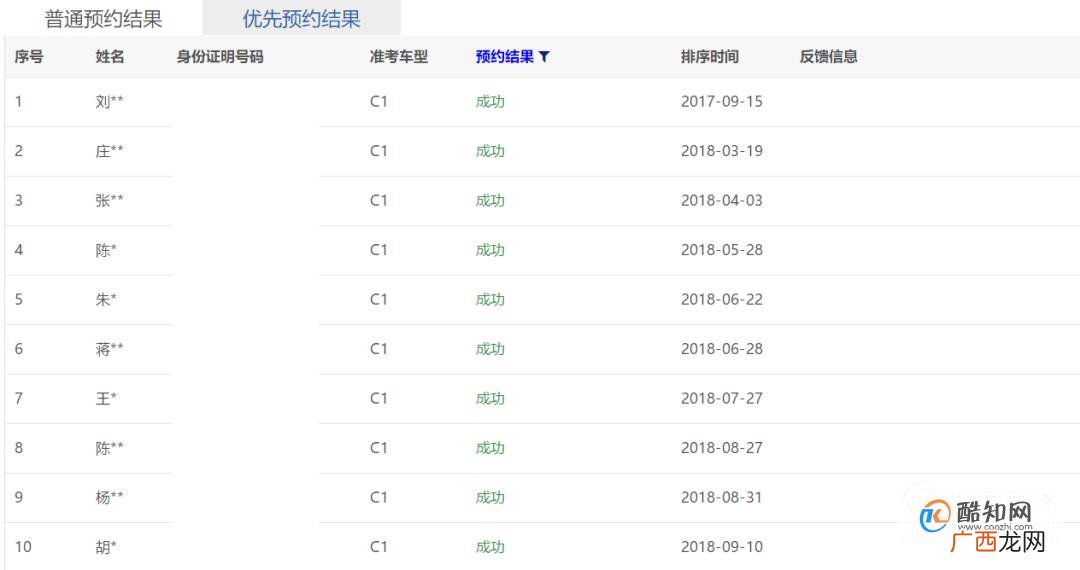Viewport: 1080px width, 570px height.
Task: Click the 姓名 column header
Action: 110,56
